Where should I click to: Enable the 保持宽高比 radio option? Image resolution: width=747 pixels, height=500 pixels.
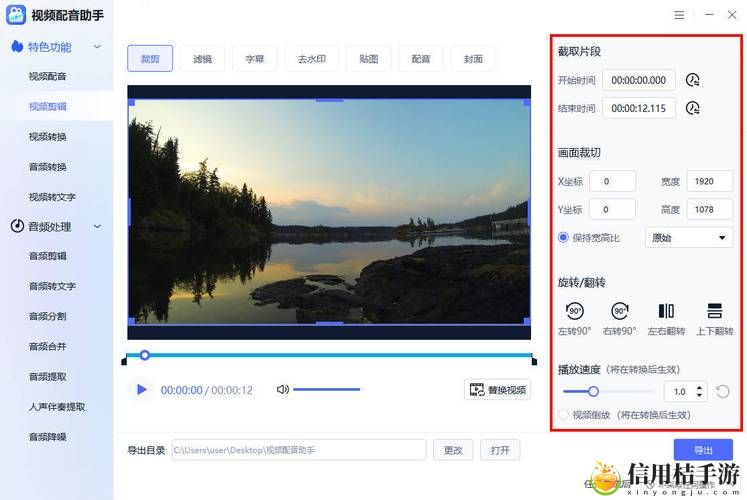click(x=563, y=237)
